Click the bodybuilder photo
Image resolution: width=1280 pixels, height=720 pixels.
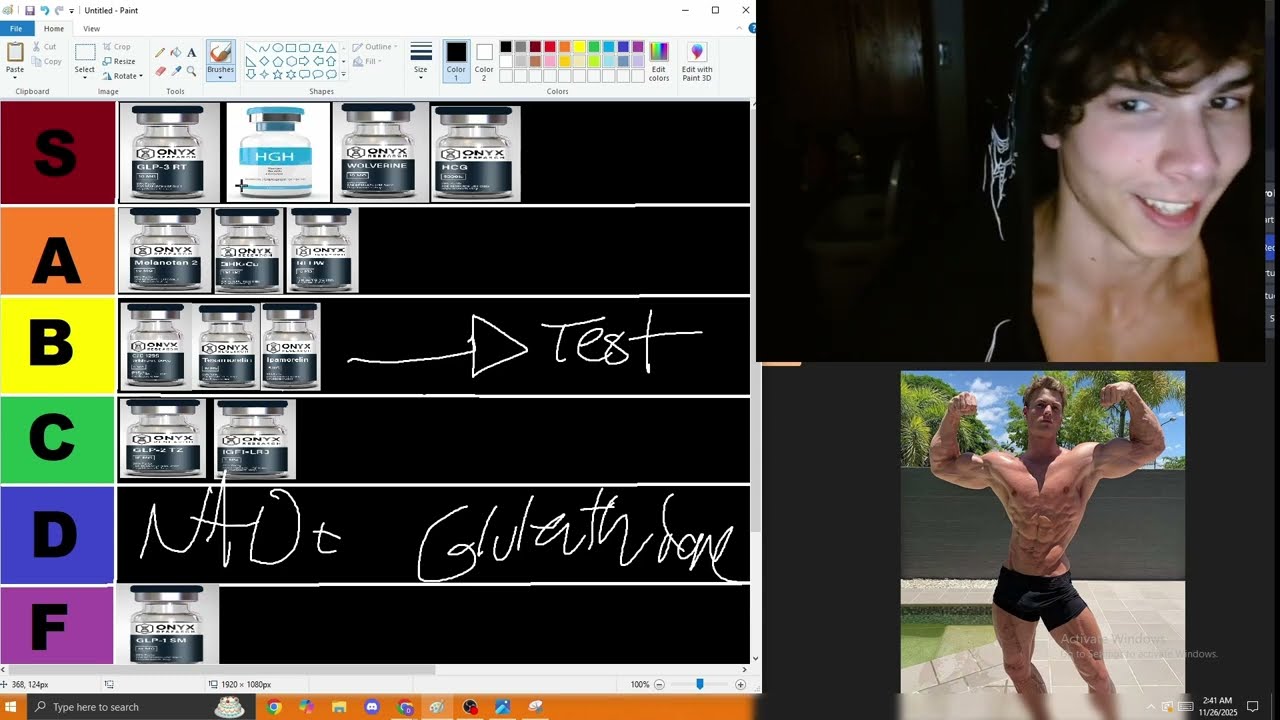click(1043, 533)
